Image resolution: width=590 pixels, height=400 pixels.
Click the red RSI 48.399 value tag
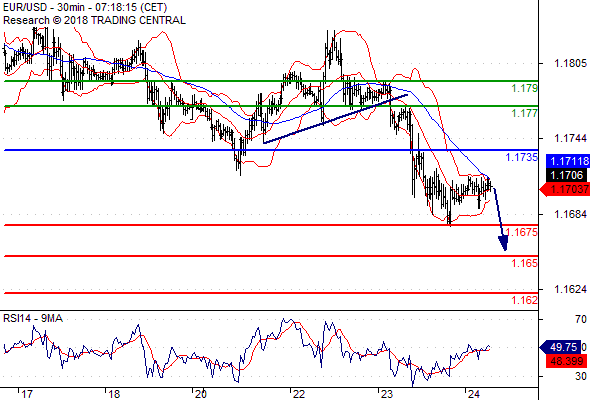point(566,361)
